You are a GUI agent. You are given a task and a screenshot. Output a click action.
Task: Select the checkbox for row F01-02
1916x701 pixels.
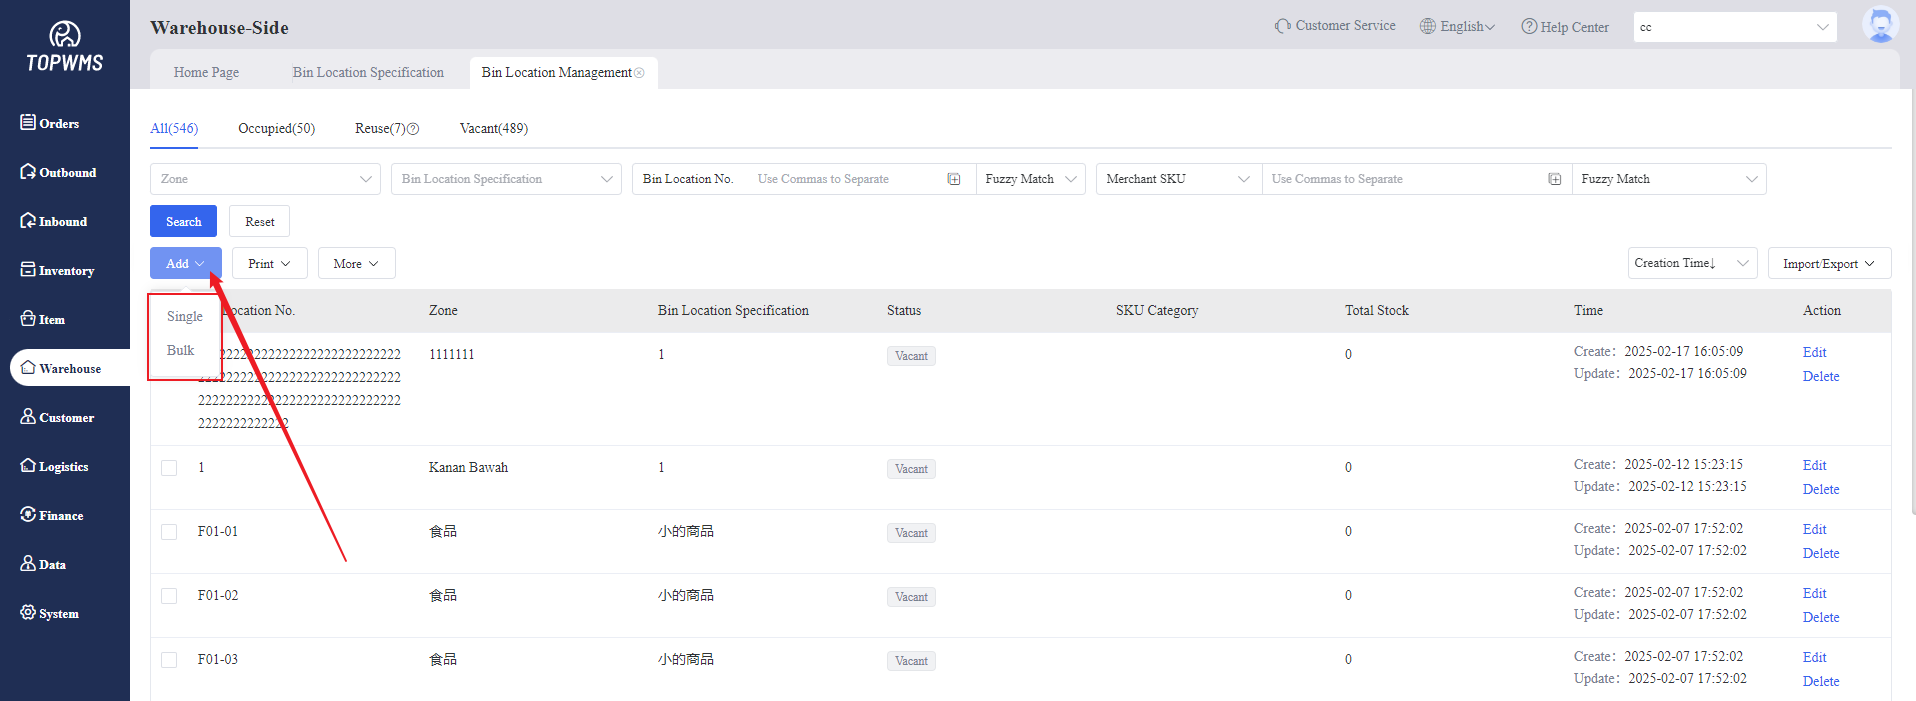[x=169, y=596]
